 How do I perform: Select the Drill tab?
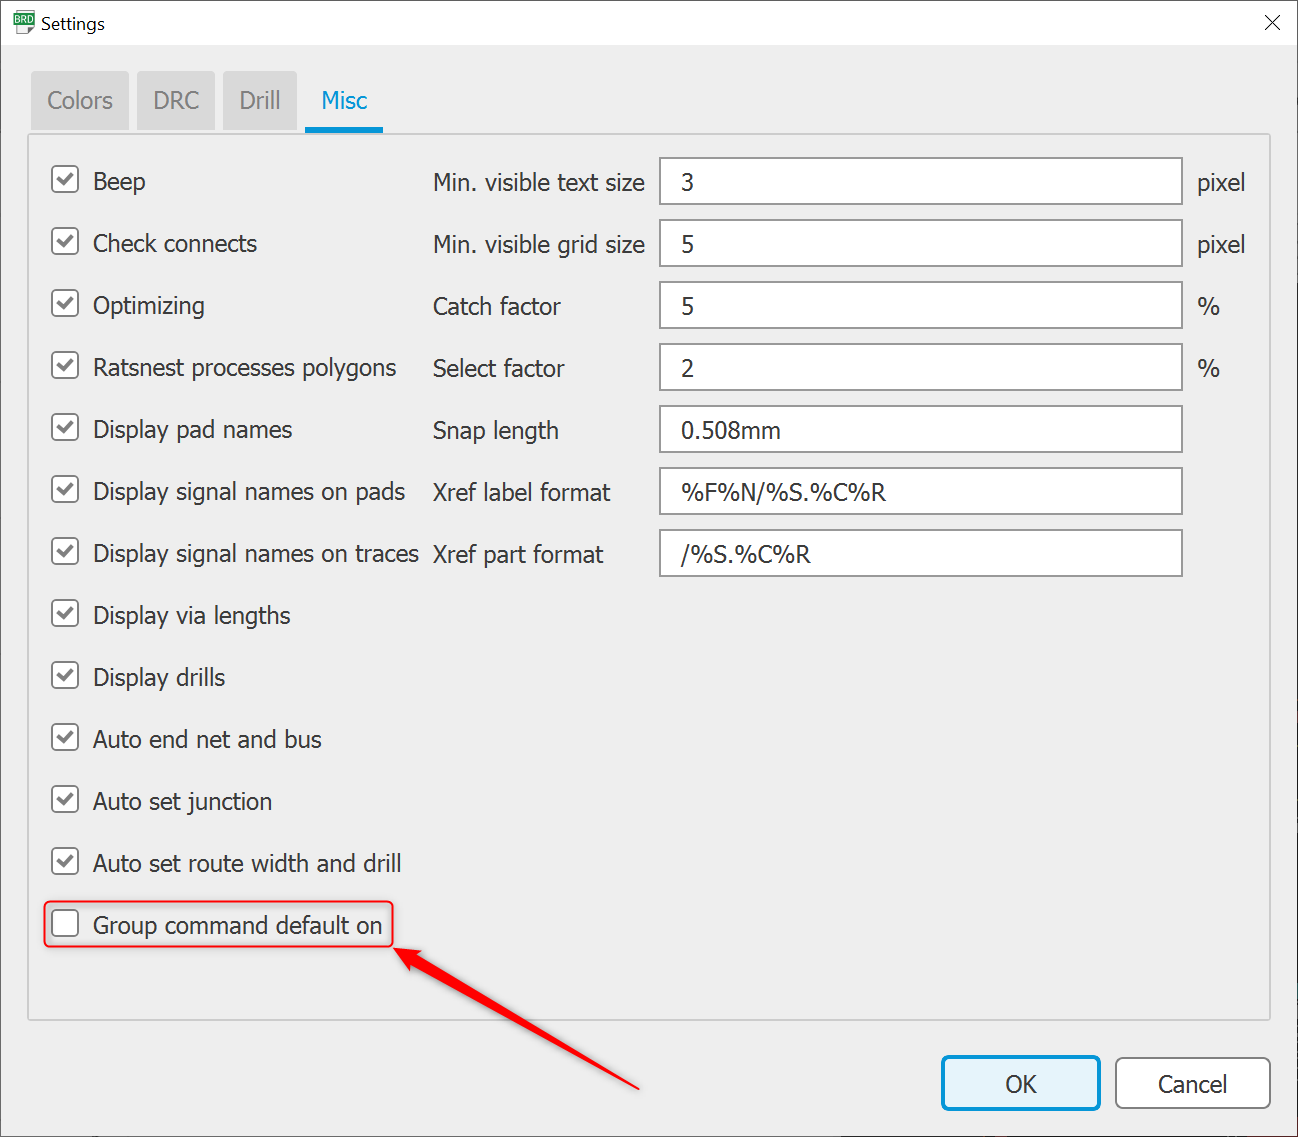pos(259,100)
